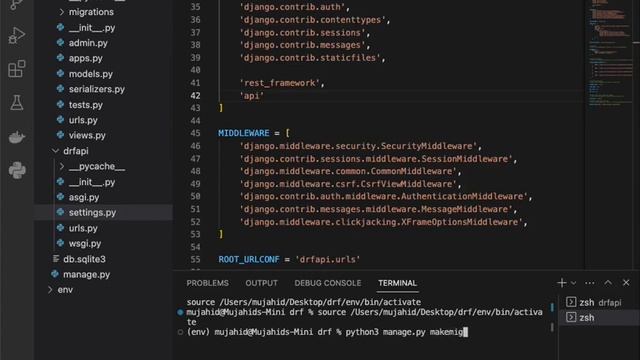Close the terminal panel
The height and width of the screenshot is (360, 640).
[x=626, y=282]
